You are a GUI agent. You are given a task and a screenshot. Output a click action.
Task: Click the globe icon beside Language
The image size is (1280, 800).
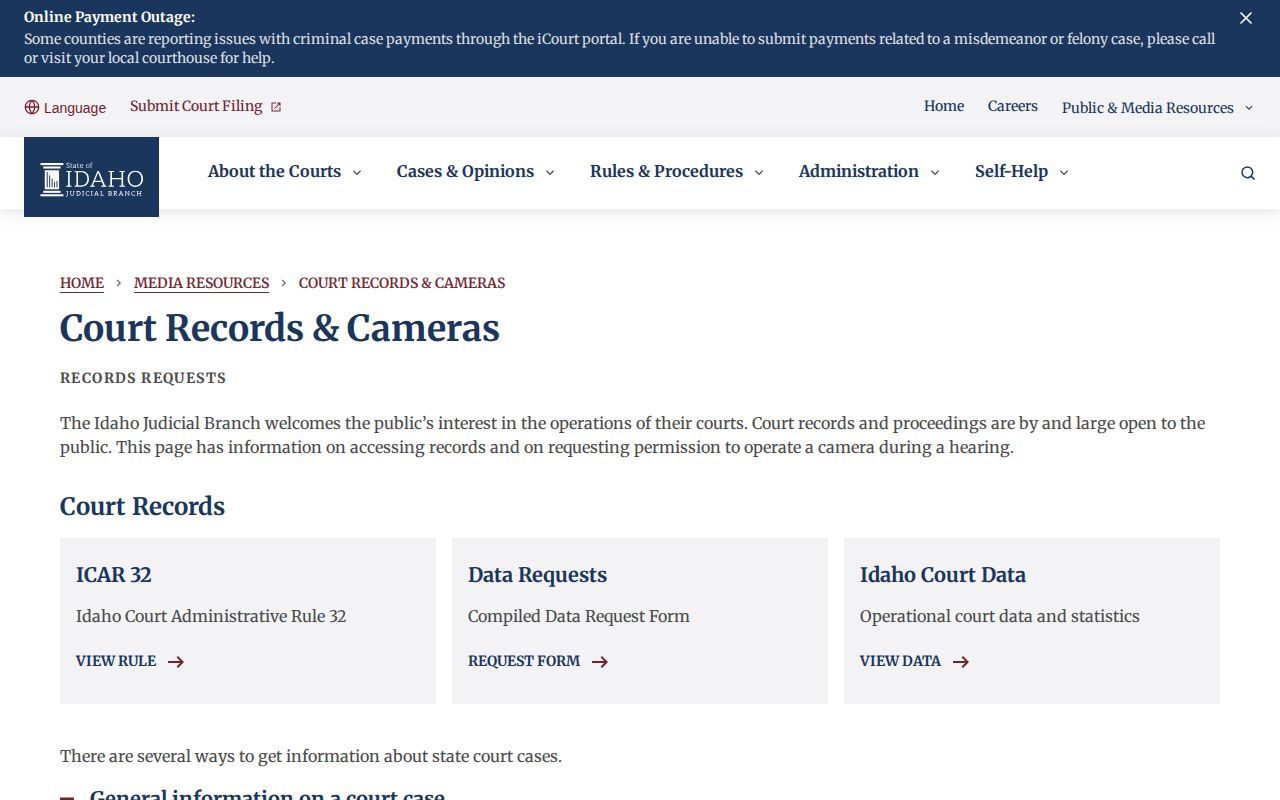[32, 107]
